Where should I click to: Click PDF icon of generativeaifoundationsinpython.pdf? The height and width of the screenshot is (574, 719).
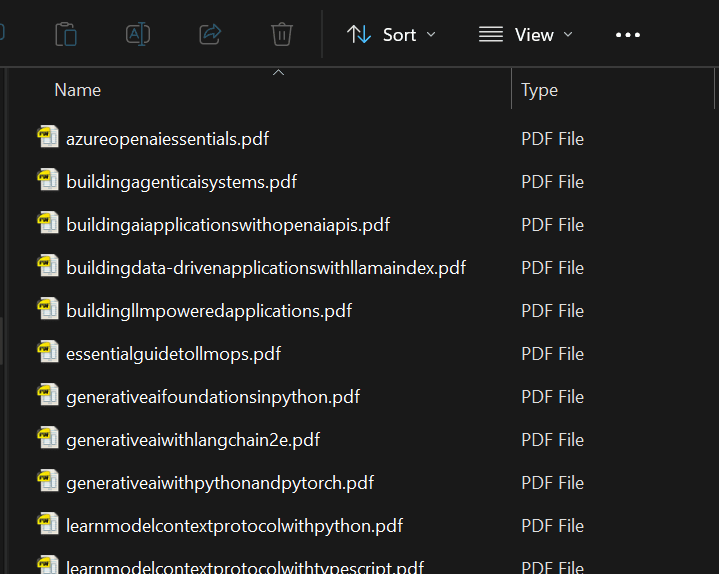pos(48,395)
